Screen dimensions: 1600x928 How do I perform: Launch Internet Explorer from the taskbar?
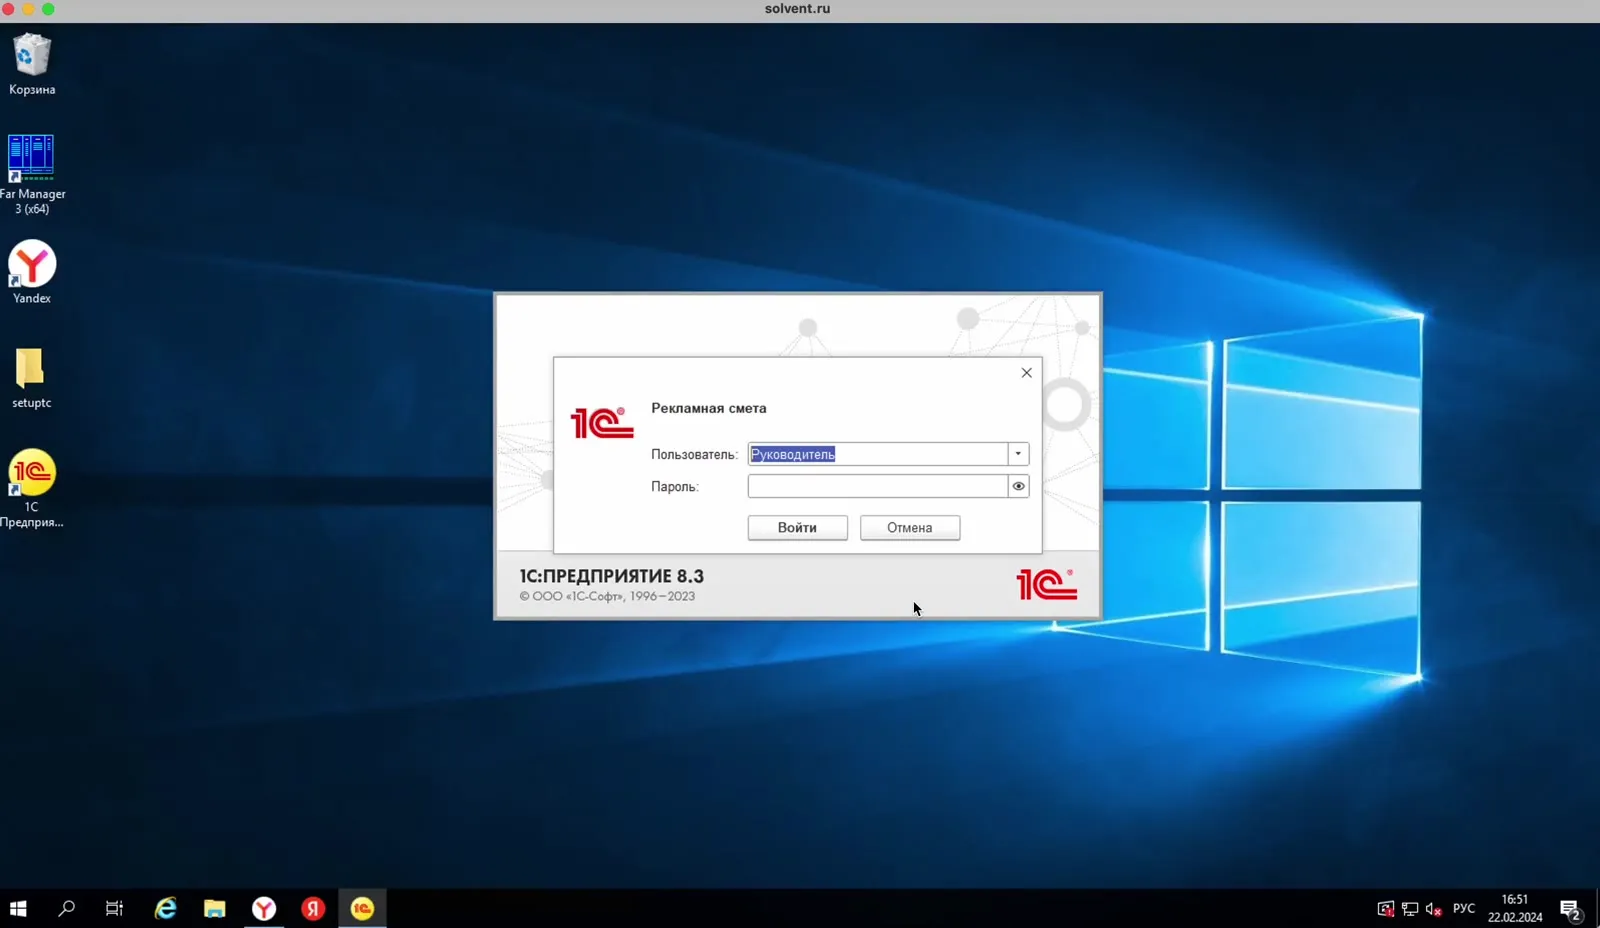(x=165, y=908)
